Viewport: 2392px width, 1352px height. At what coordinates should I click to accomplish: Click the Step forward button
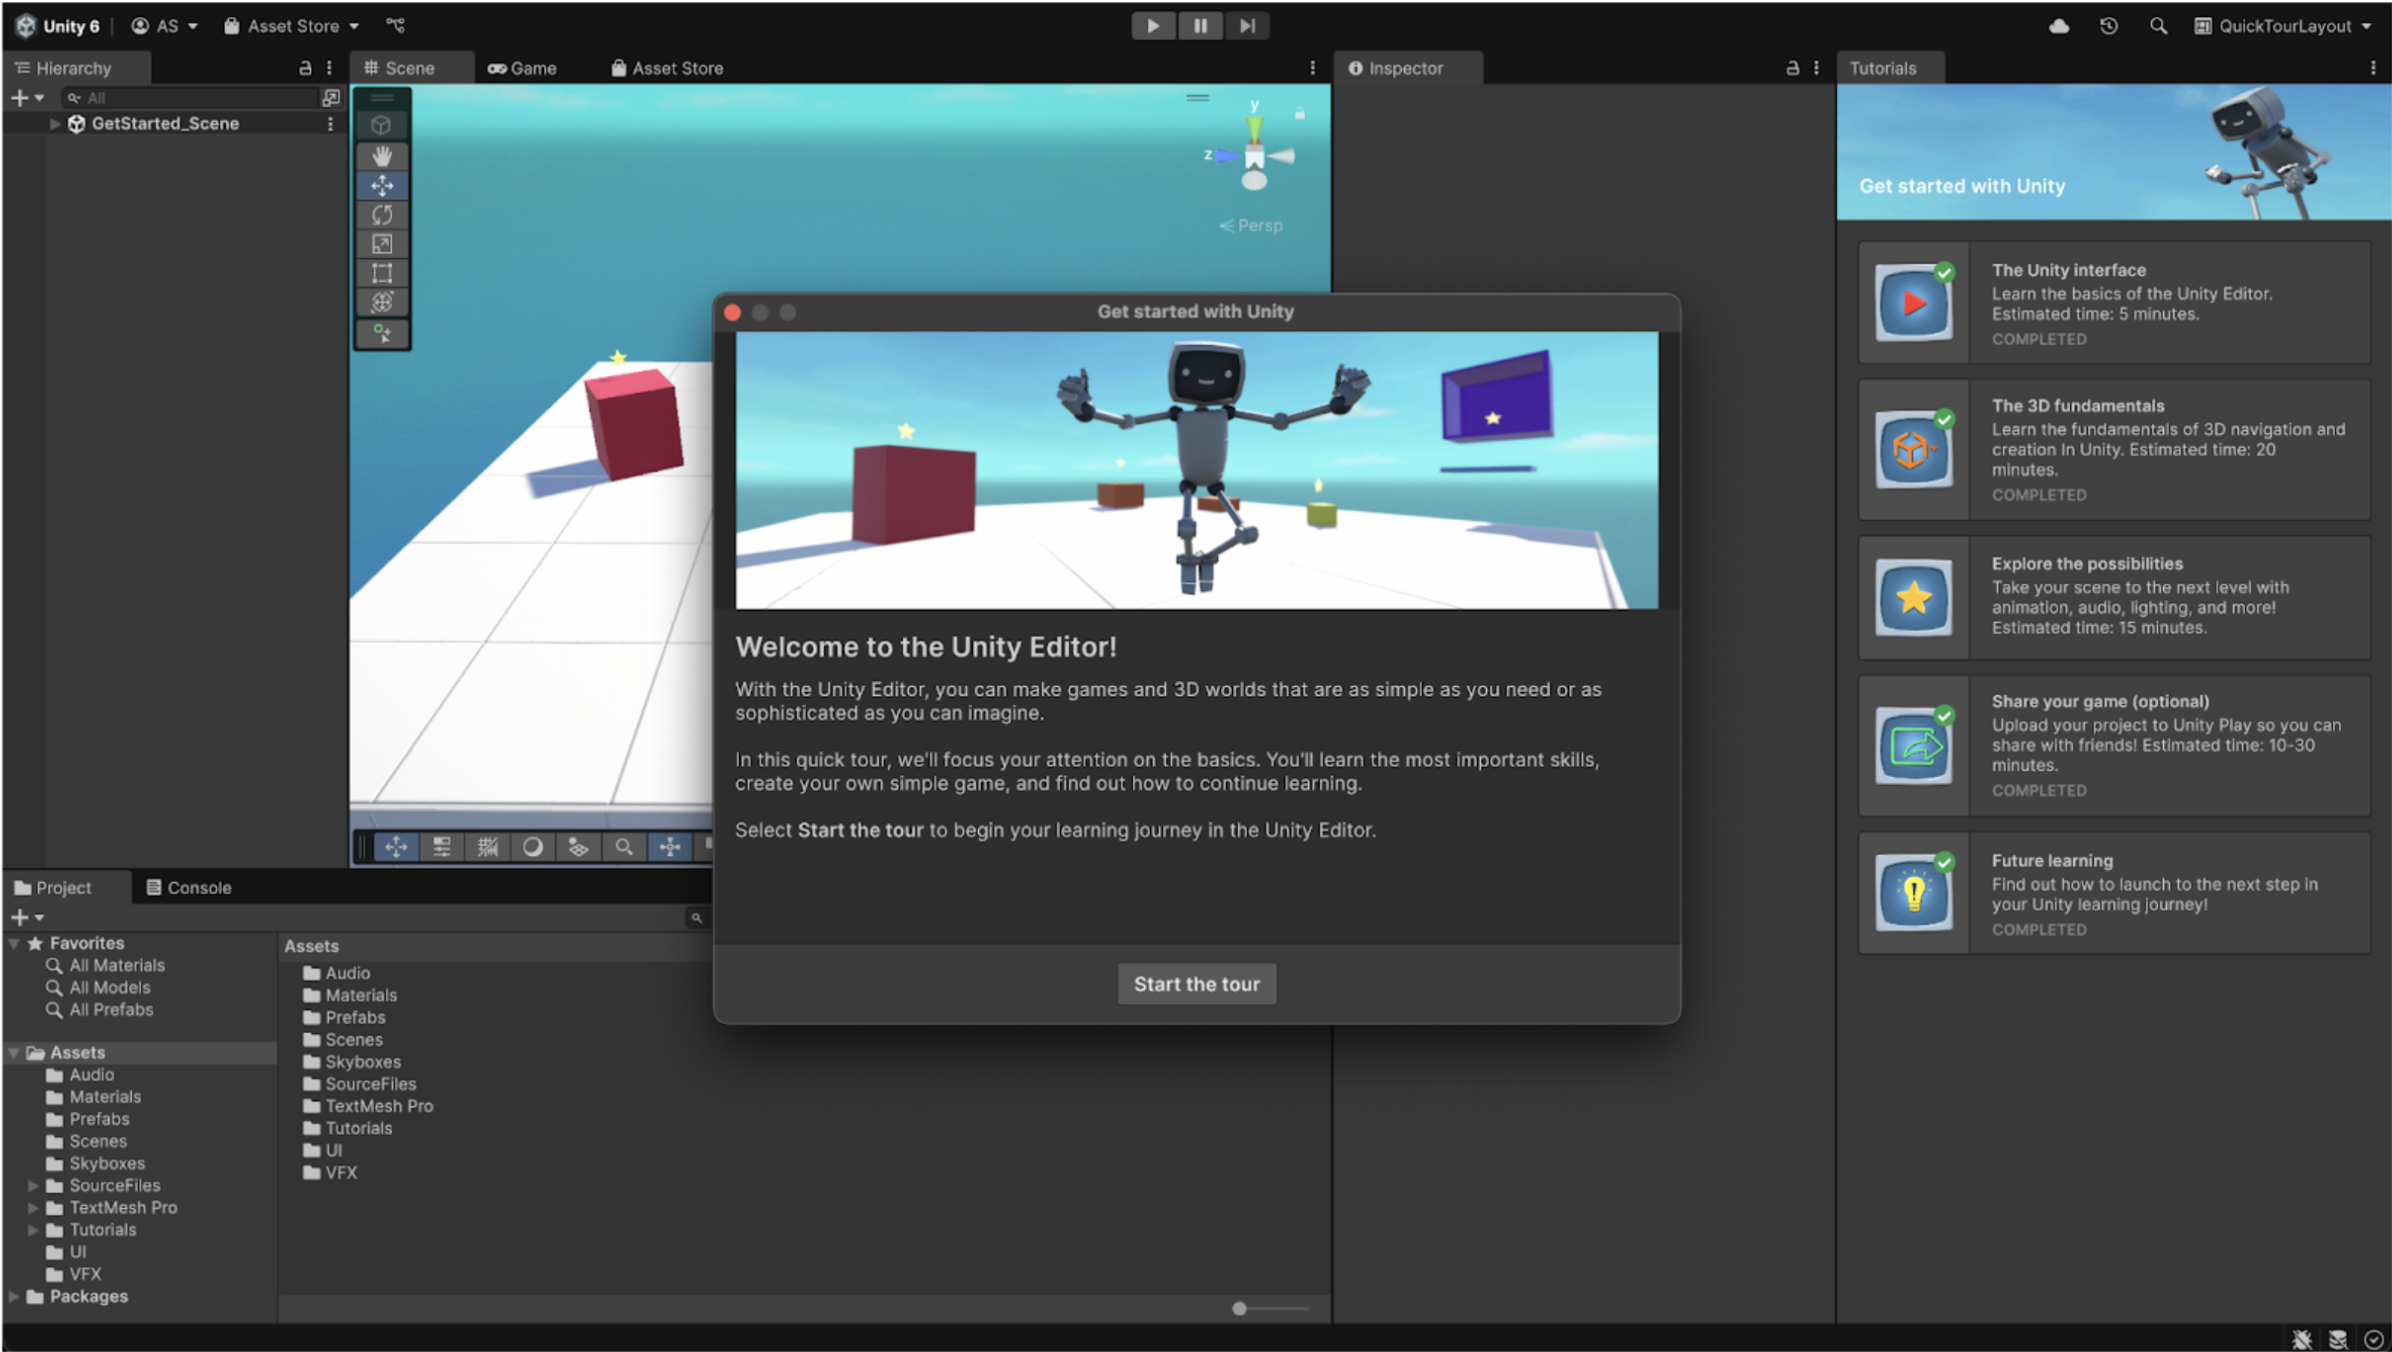[x=1247, y=26]
